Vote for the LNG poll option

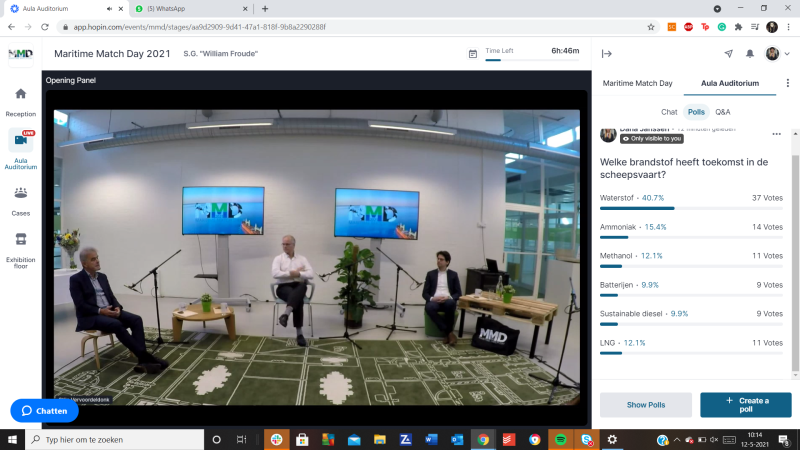[691, 347]
